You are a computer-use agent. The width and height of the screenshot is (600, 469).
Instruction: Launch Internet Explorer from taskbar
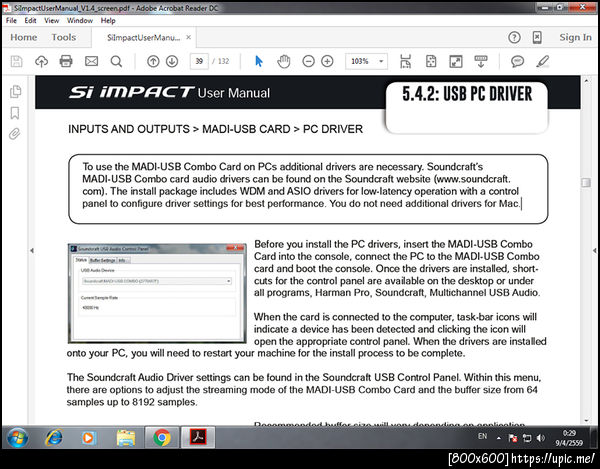point(54,437)
